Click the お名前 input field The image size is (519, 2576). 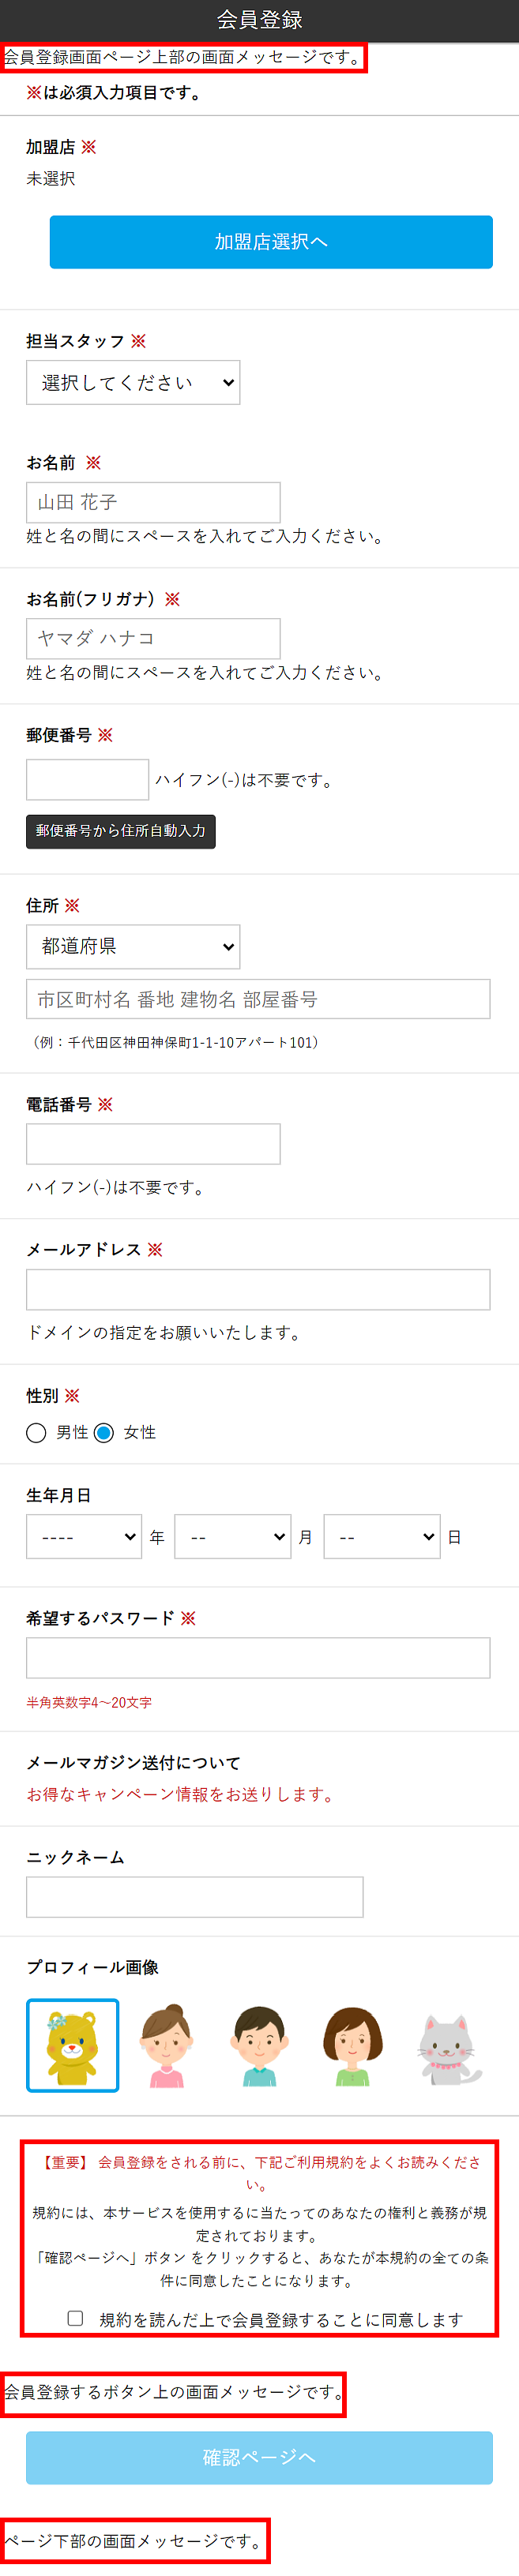click(153, 502)
